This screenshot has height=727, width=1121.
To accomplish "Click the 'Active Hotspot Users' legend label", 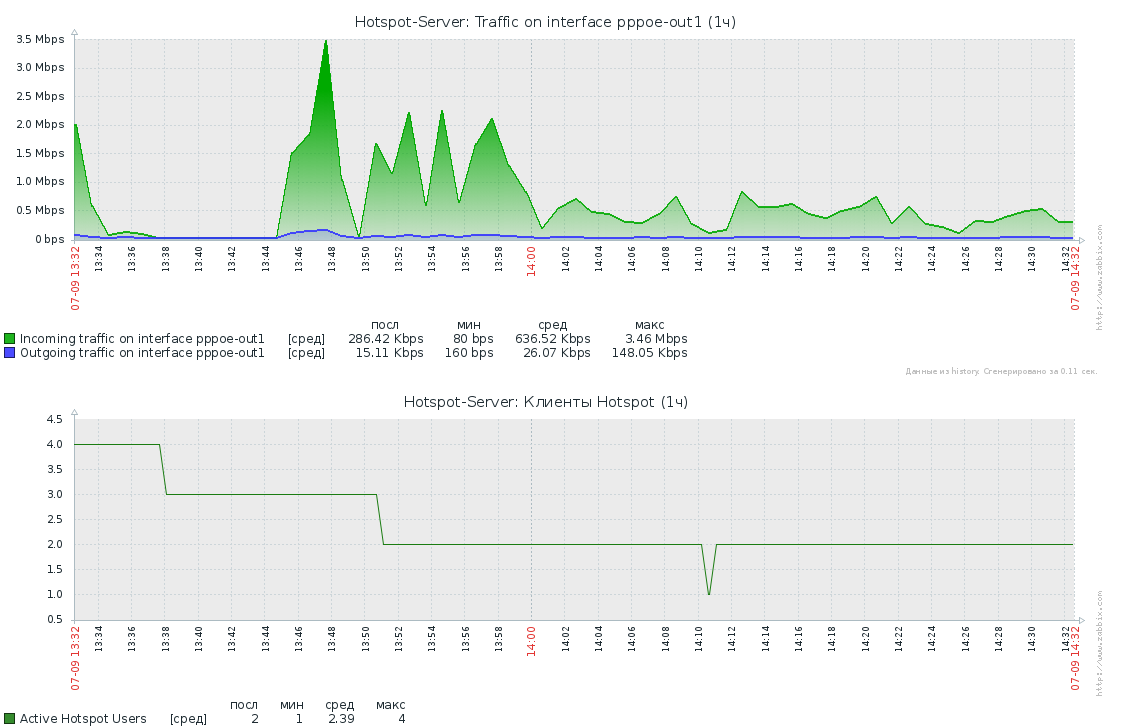I will coord(83,718).
